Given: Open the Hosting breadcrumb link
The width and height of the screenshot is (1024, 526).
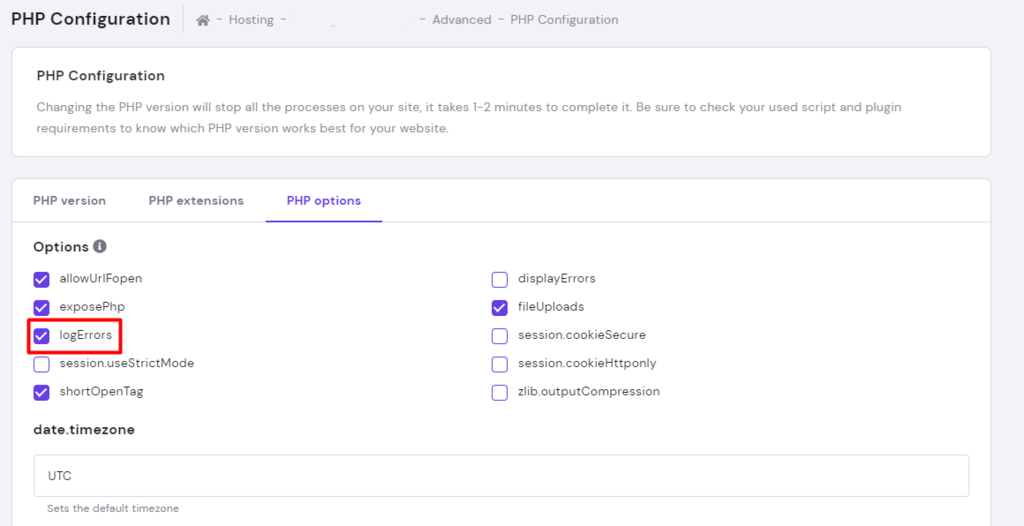Looking at the screenshot, I should (250, 20).
